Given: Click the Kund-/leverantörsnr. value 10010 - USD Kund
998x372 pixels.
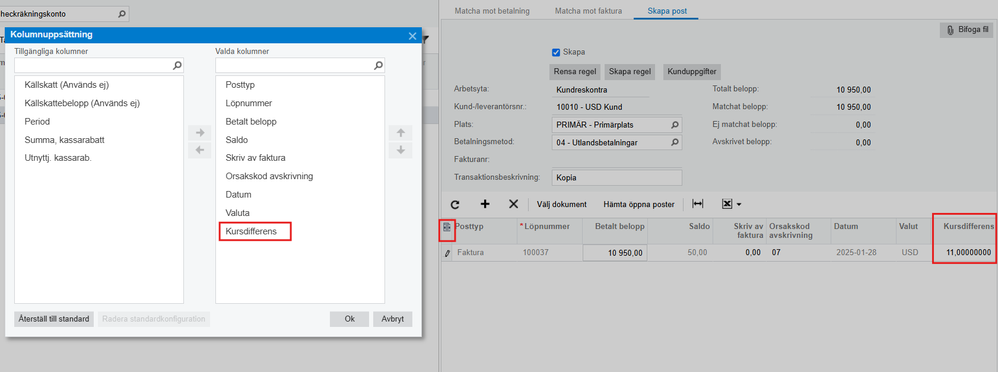Looking at the screenshot, I should click(x=589, y=107).
